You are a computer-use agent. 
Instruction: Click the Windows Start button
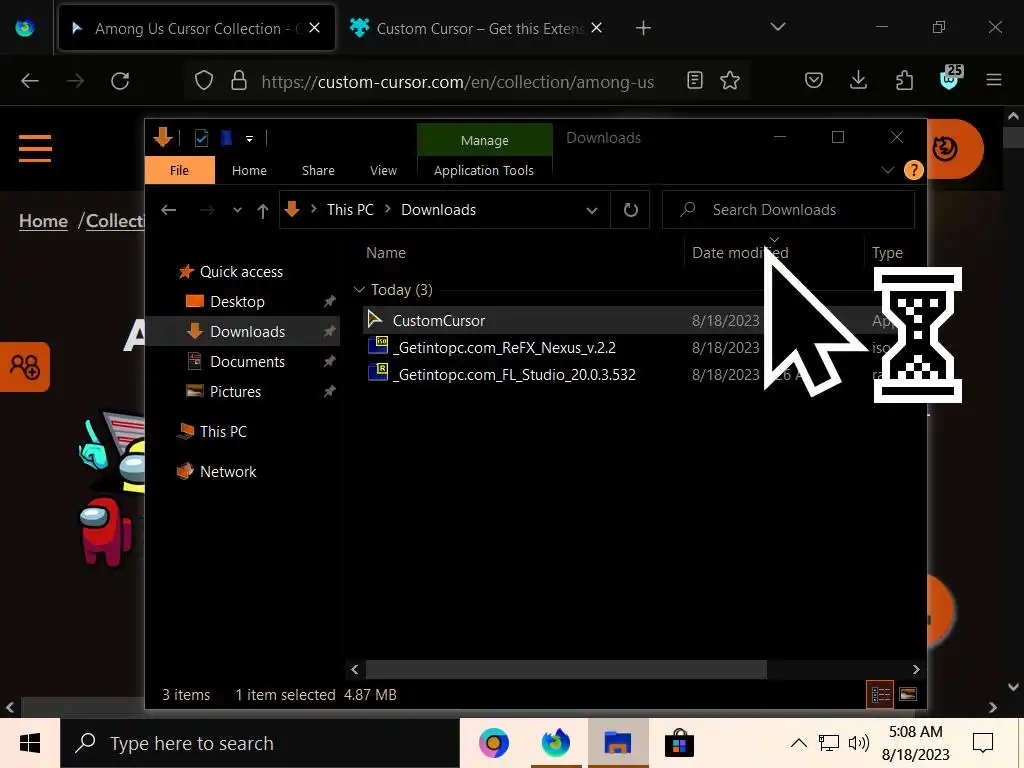click(30, 743)
